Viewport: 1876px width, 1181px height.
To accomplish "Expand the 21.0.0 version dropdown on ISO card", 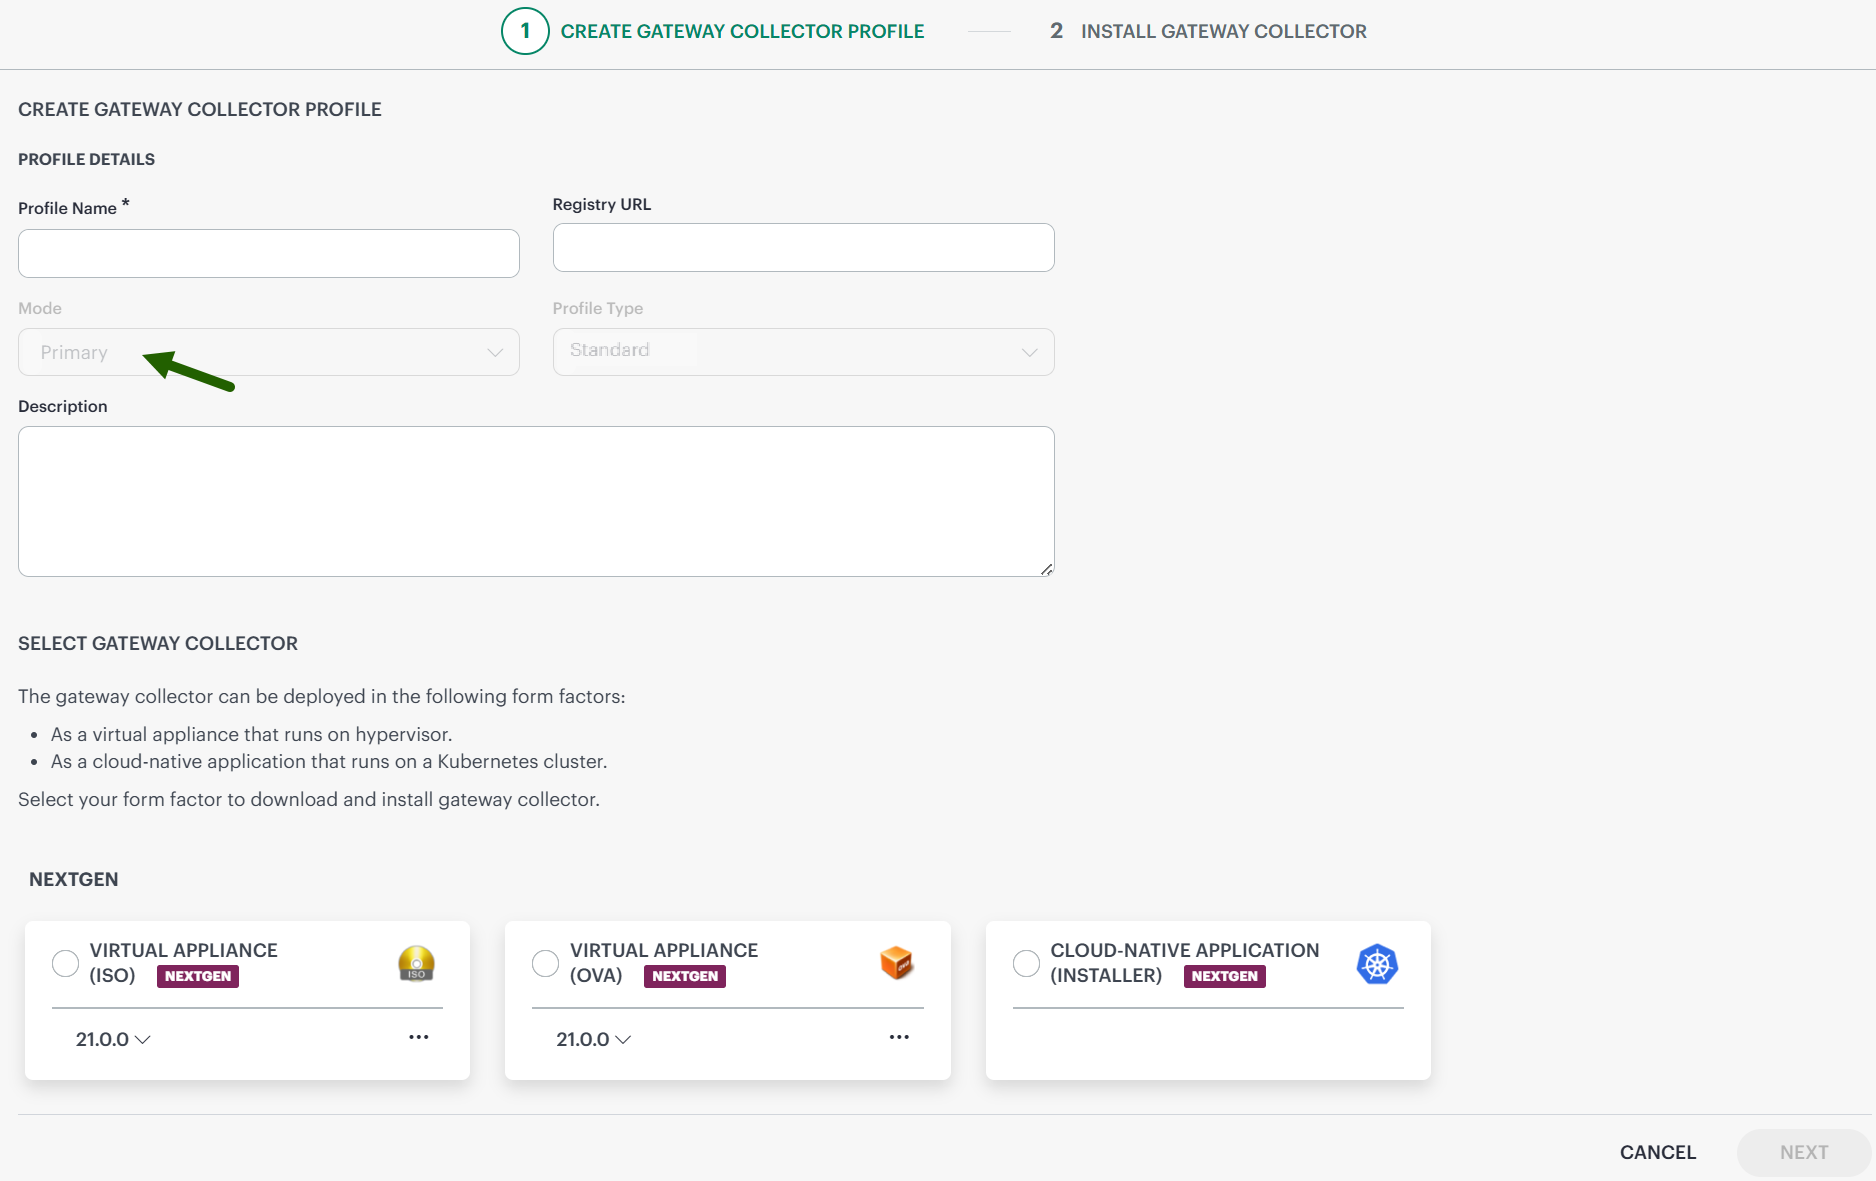I will (x=113, y=1039).
